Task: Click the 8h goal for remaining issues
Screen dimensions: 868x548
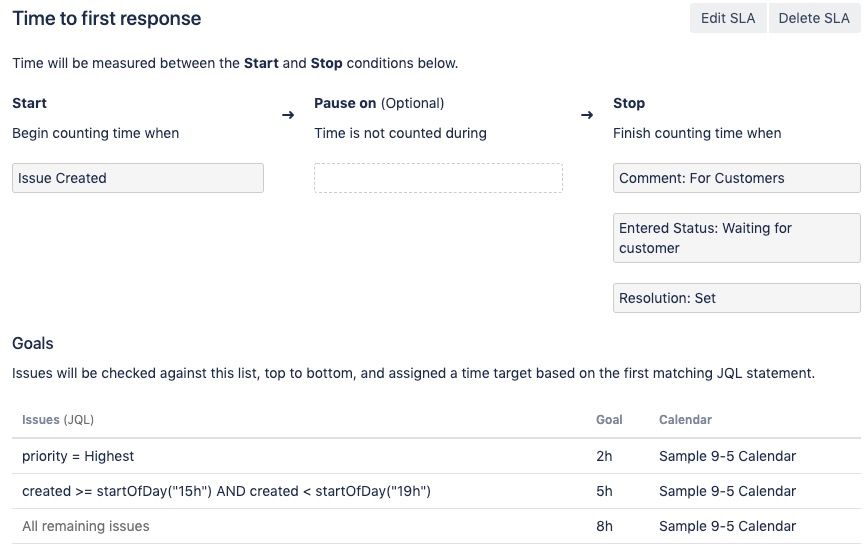Action: point(604,526)
